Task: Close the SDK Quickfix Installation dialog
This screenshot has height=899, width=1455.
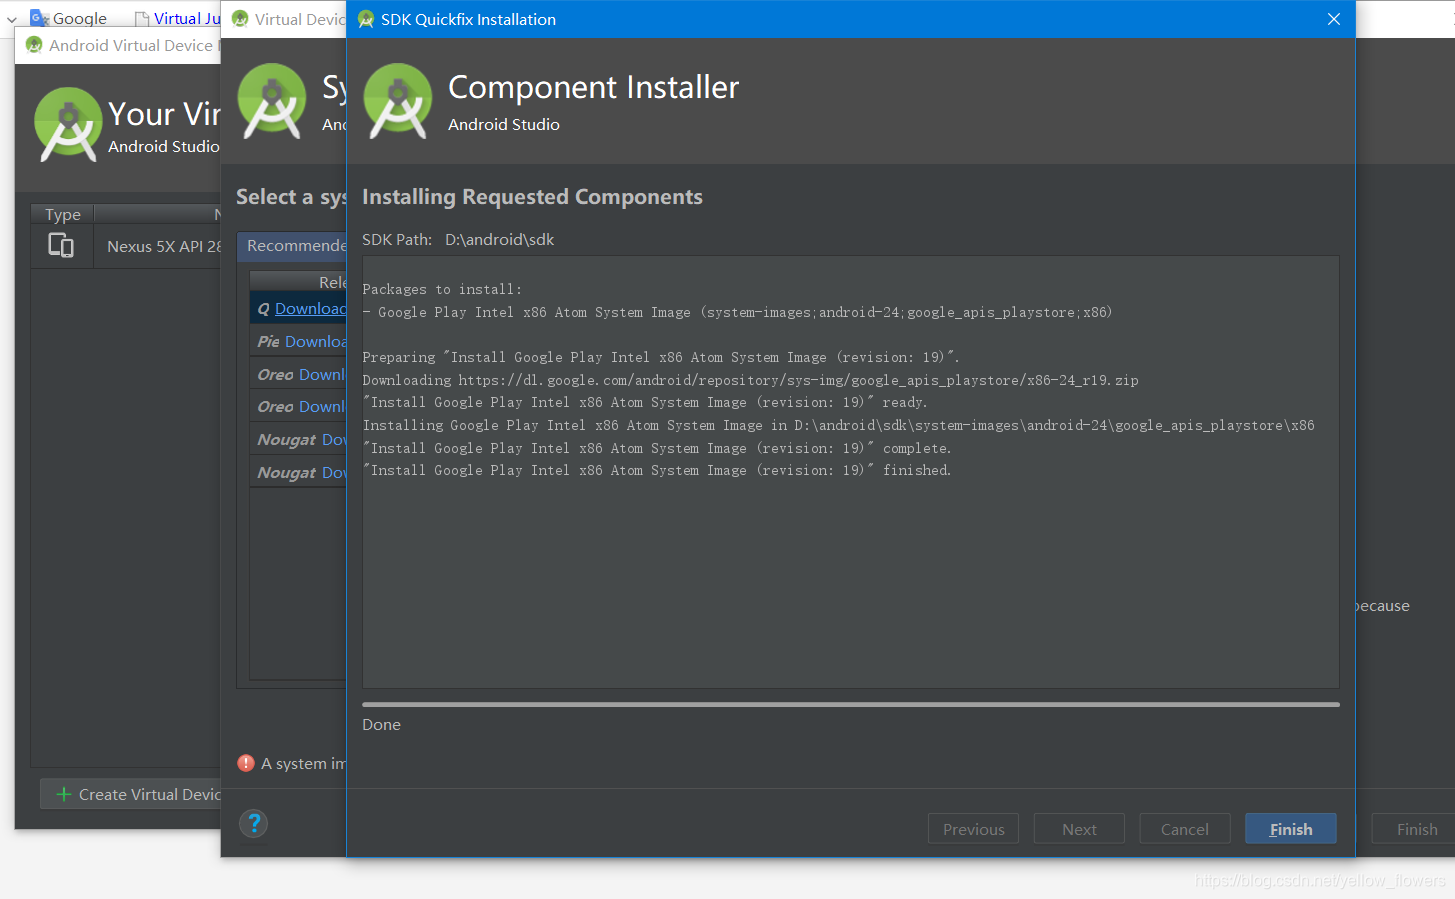Action: pos(1333,19)
